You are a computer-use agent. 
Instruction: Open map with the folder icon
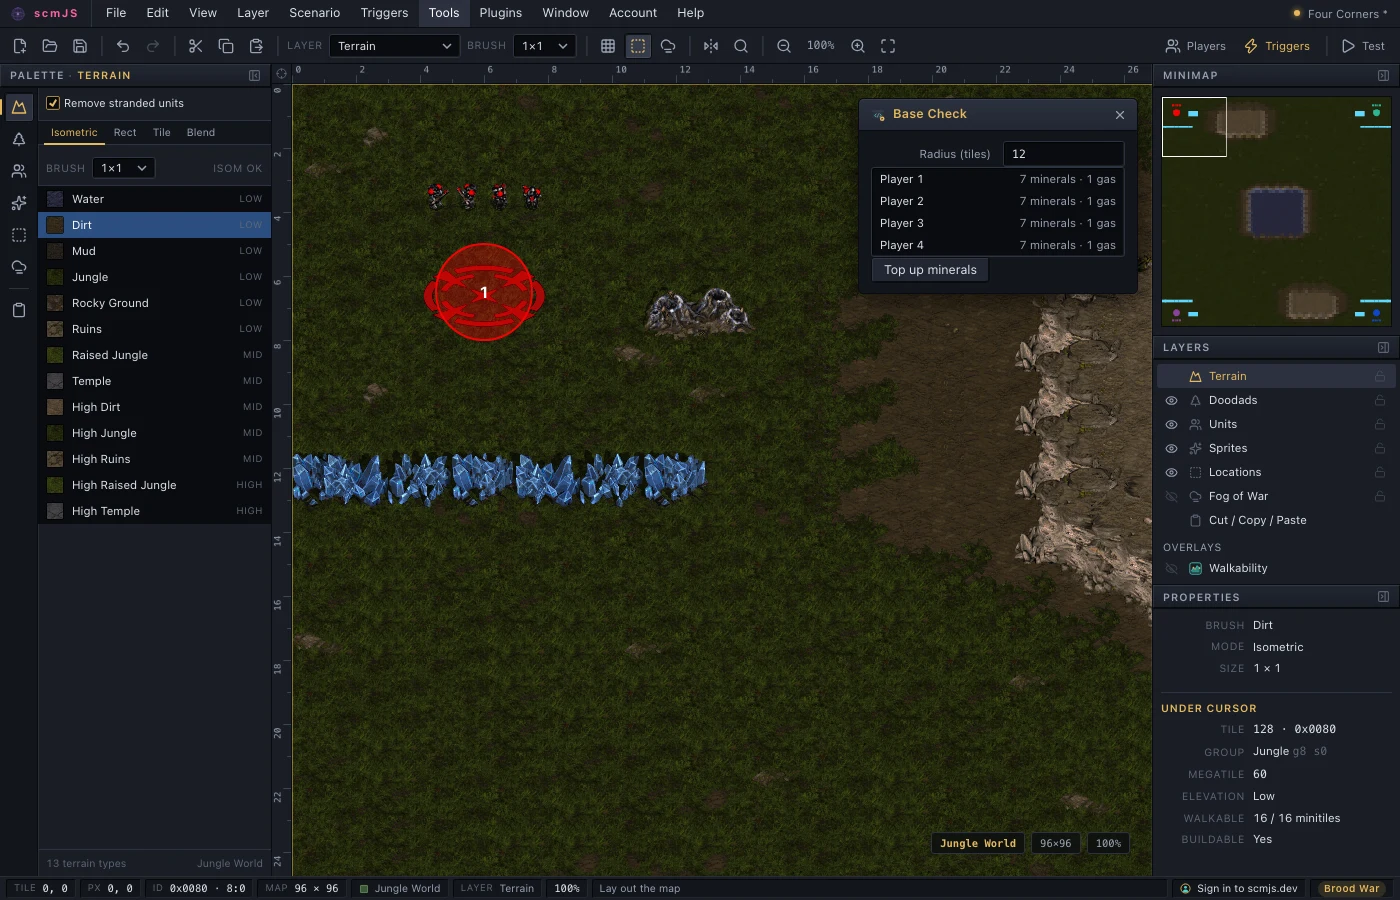click(x=49, y=46)
